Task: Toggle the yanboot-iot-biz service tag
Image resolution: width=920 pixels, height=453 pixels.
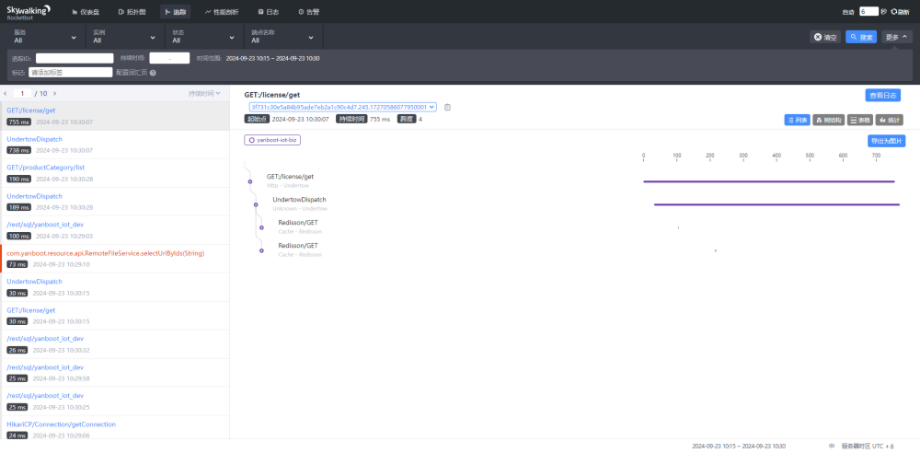Action: coord(273,140)
